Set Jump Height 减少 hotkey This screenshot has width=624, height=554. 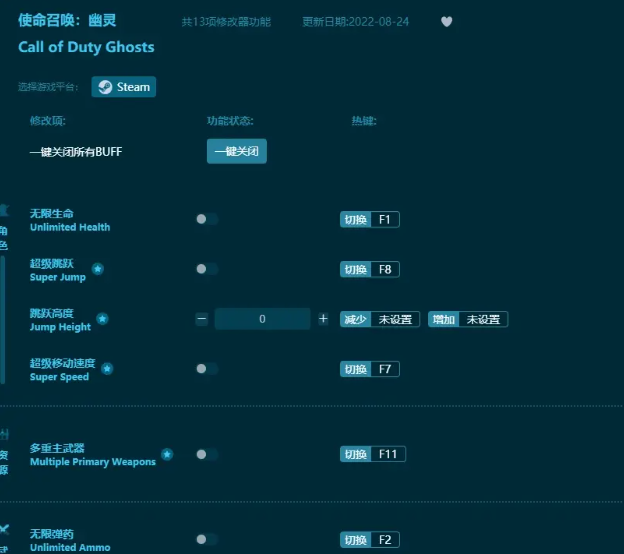380,319
